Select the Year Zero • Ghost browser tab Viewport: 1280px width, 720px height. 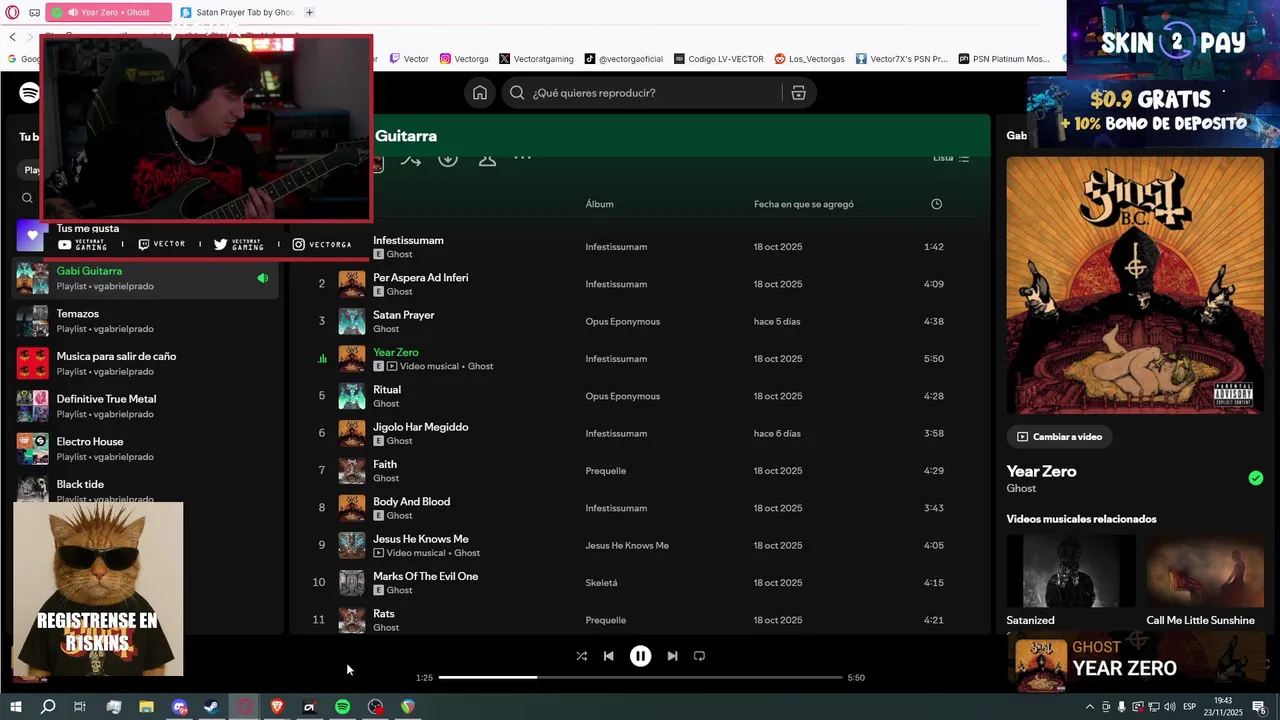pos(108,12)
